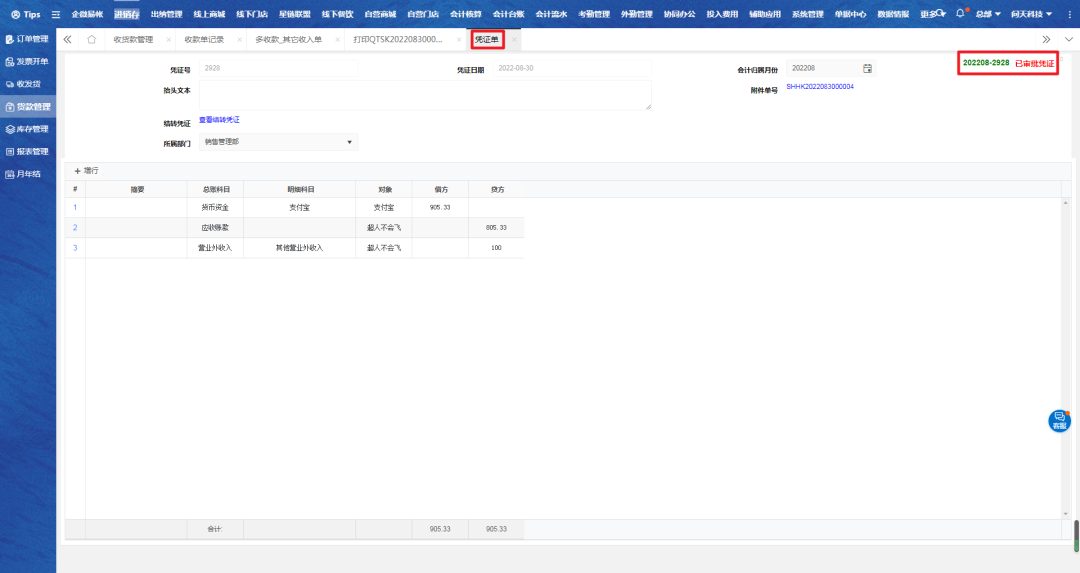Close the 收货款管理 tab
This screenshot has width=1080, height=573.
(168, 40)
